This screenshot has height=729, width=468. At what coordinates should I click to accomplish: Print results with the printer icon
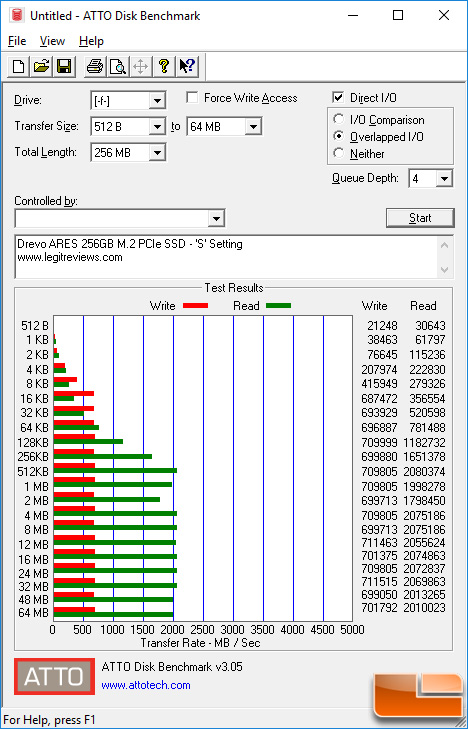[95, 66]
